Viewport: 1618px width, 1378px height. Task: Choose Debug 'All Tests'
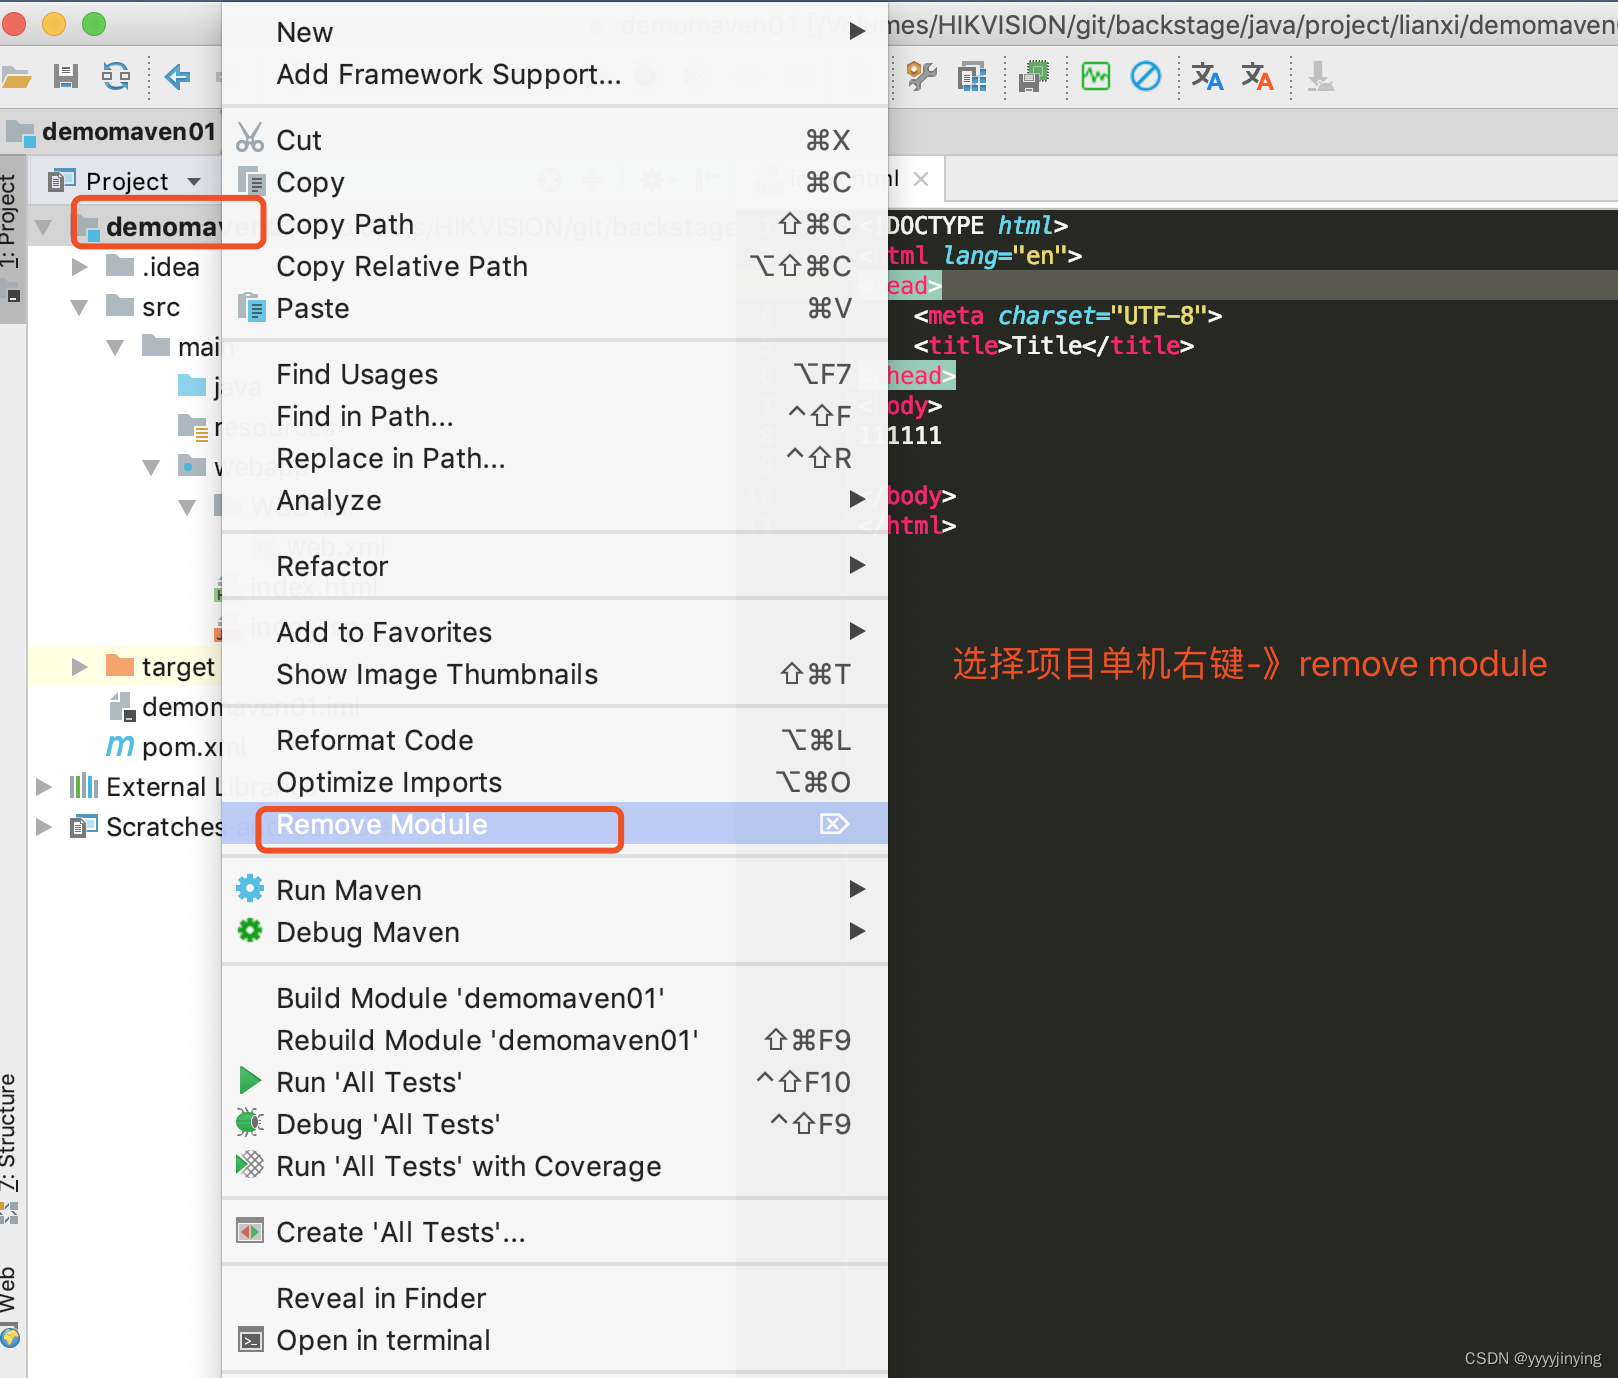click(x=554, y=1124)
